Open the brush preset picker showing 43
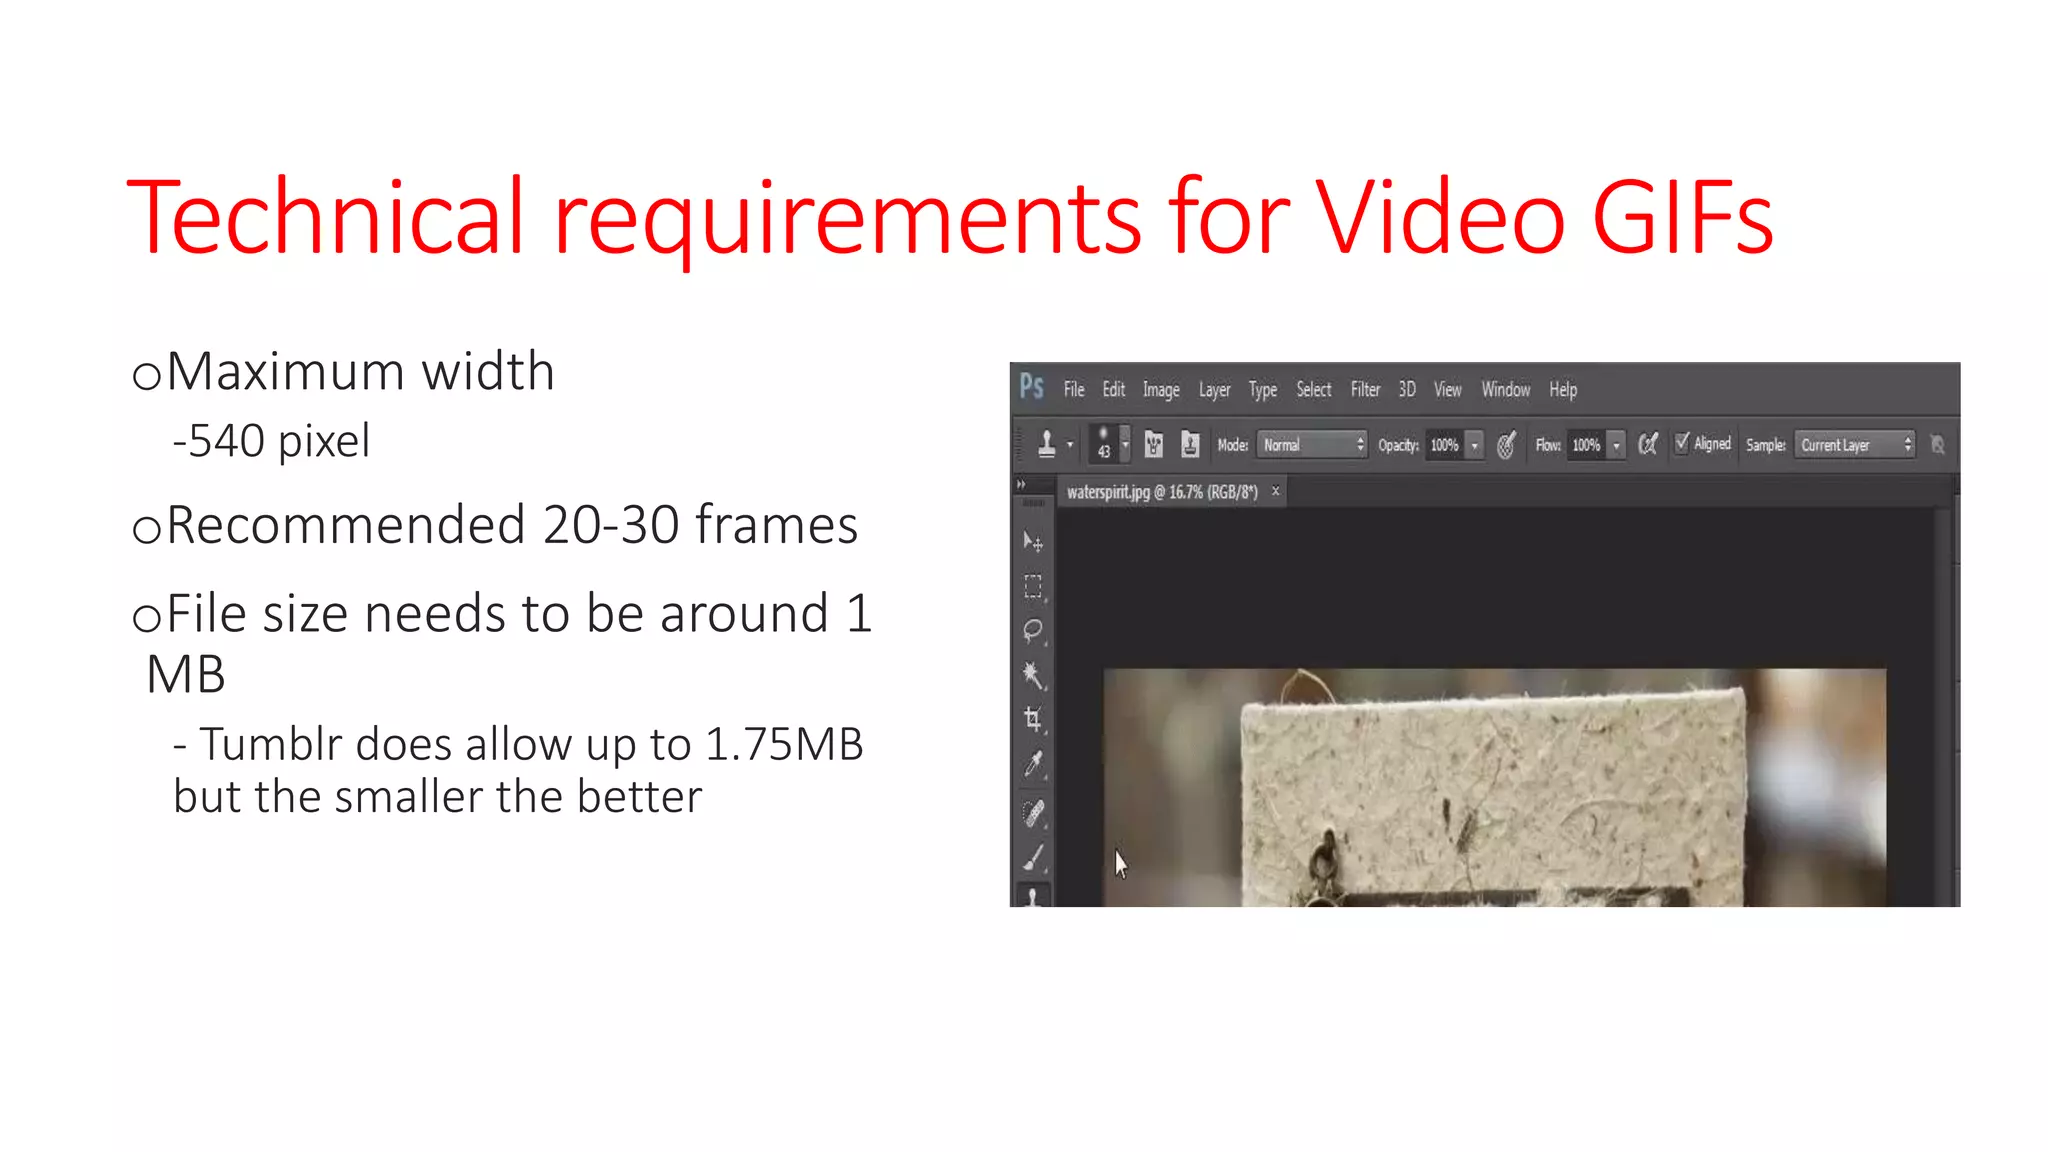2048x1152 pixels. coord(1109,444)
